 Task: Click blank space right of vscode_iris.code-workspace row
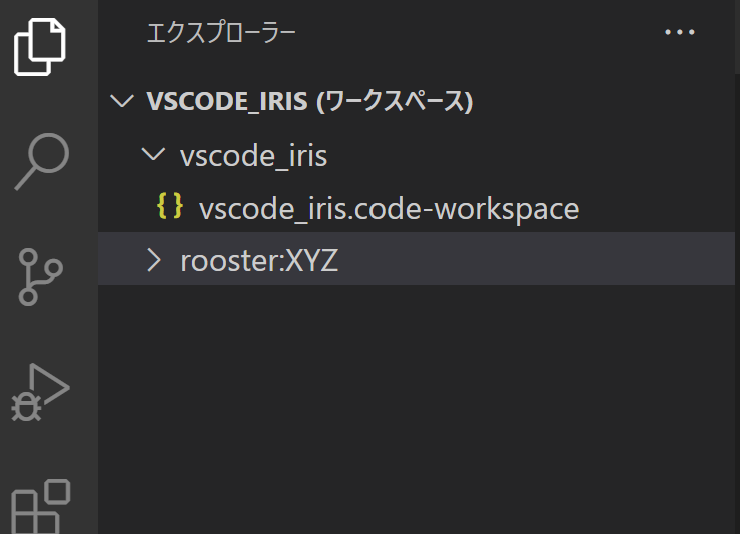660,208
